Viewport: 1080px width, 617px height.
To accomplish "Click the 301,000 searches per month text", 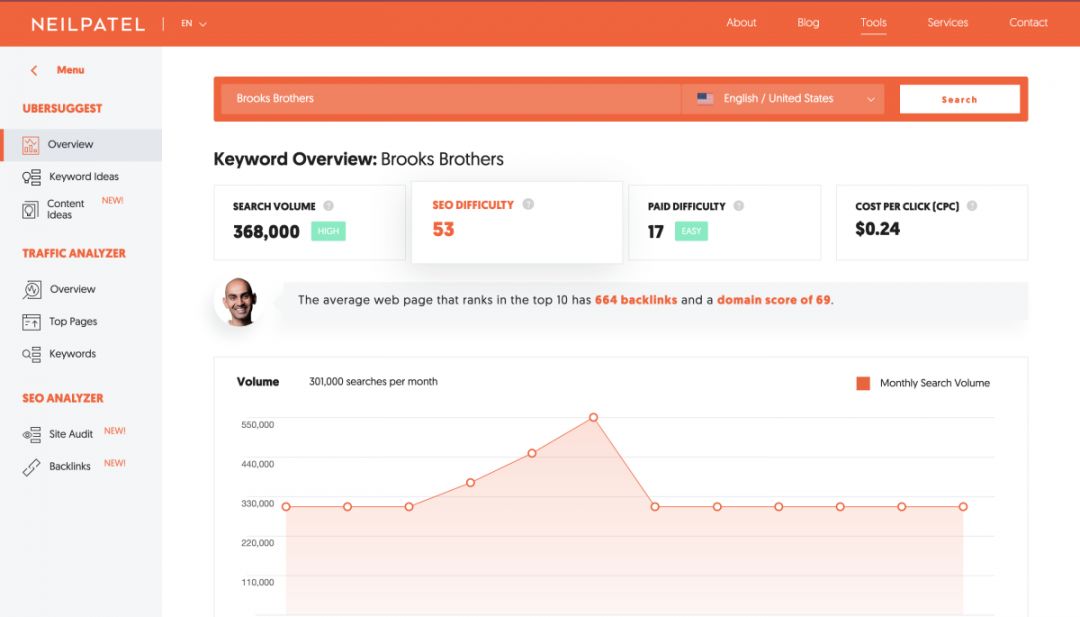I will tap(373, 381).
